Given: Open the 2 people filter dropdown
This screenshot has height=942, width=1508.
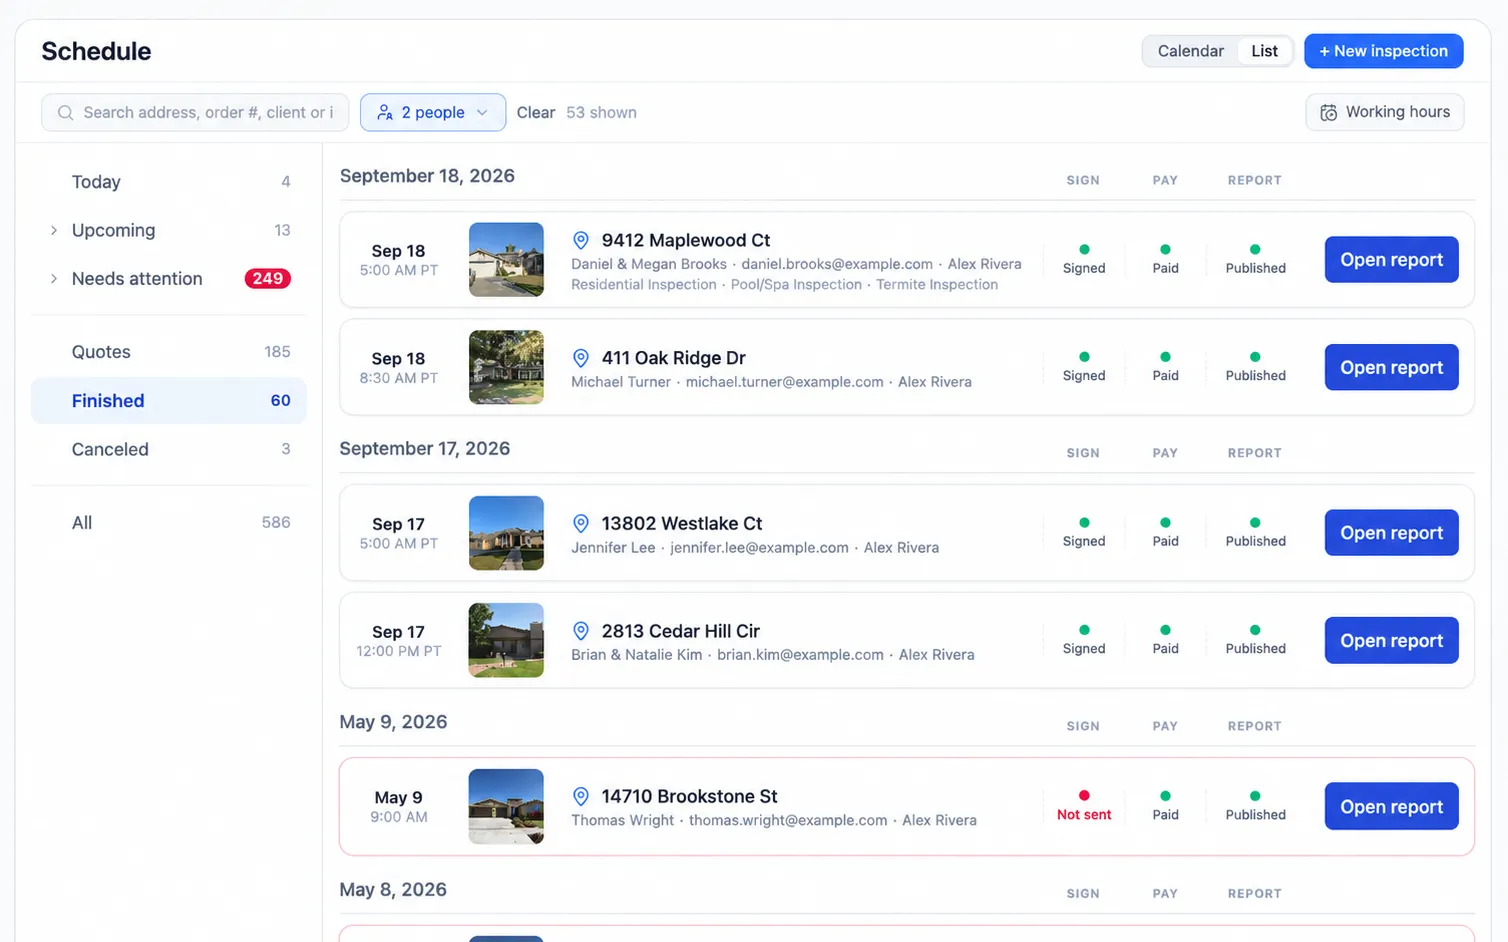Looking at the screenshot, I should point(432,112).
